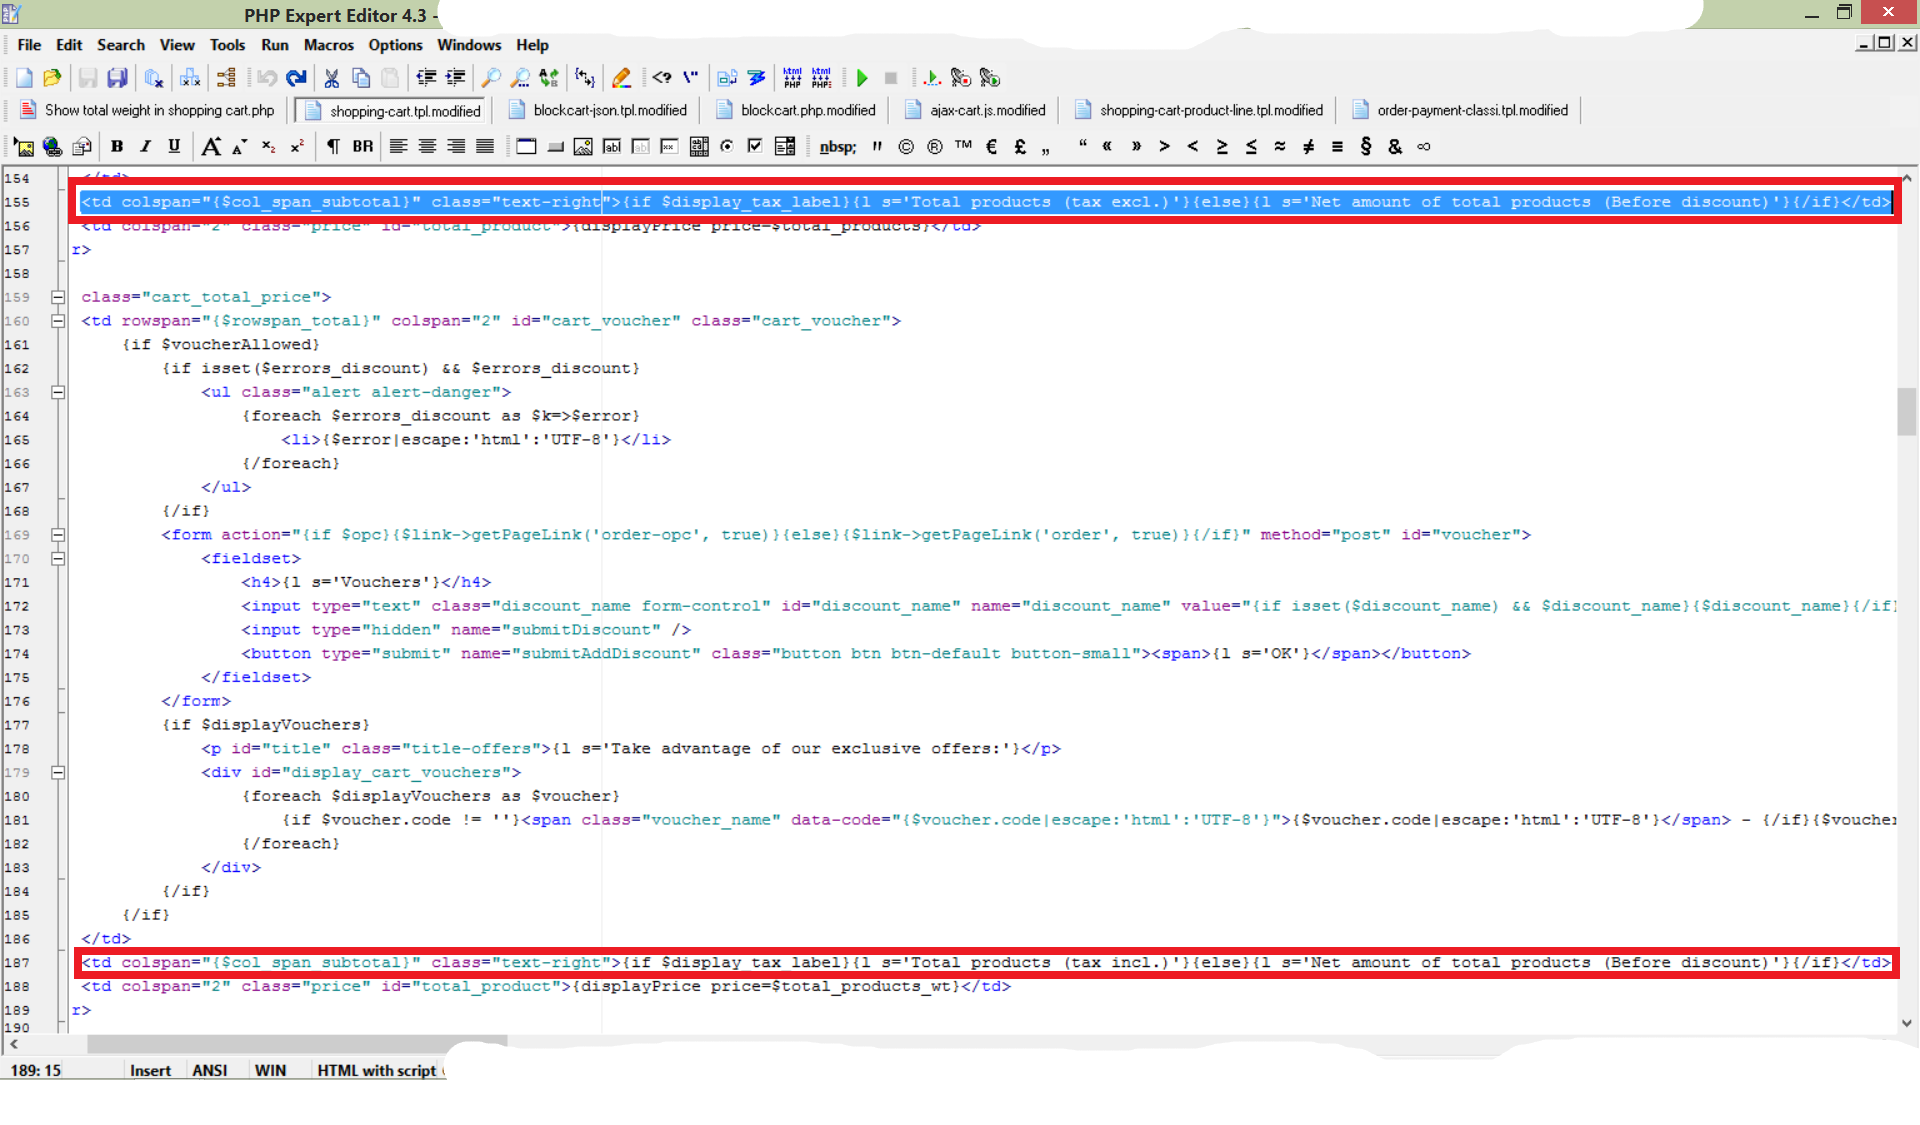This screenshot has width=1920, height=1125.
Task: Click the Find magnifier icon
Action: 491,78
